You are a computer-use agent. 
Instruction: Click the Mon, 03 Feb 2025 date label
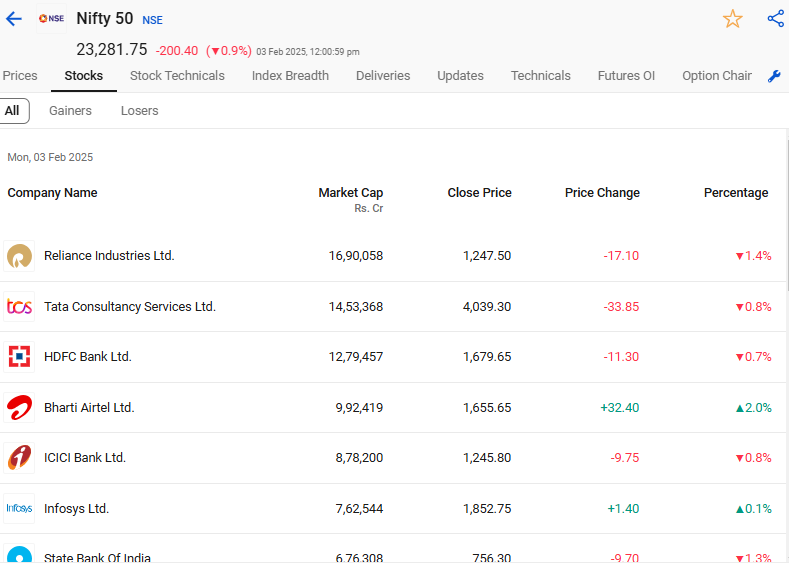(x=50, y=157)
